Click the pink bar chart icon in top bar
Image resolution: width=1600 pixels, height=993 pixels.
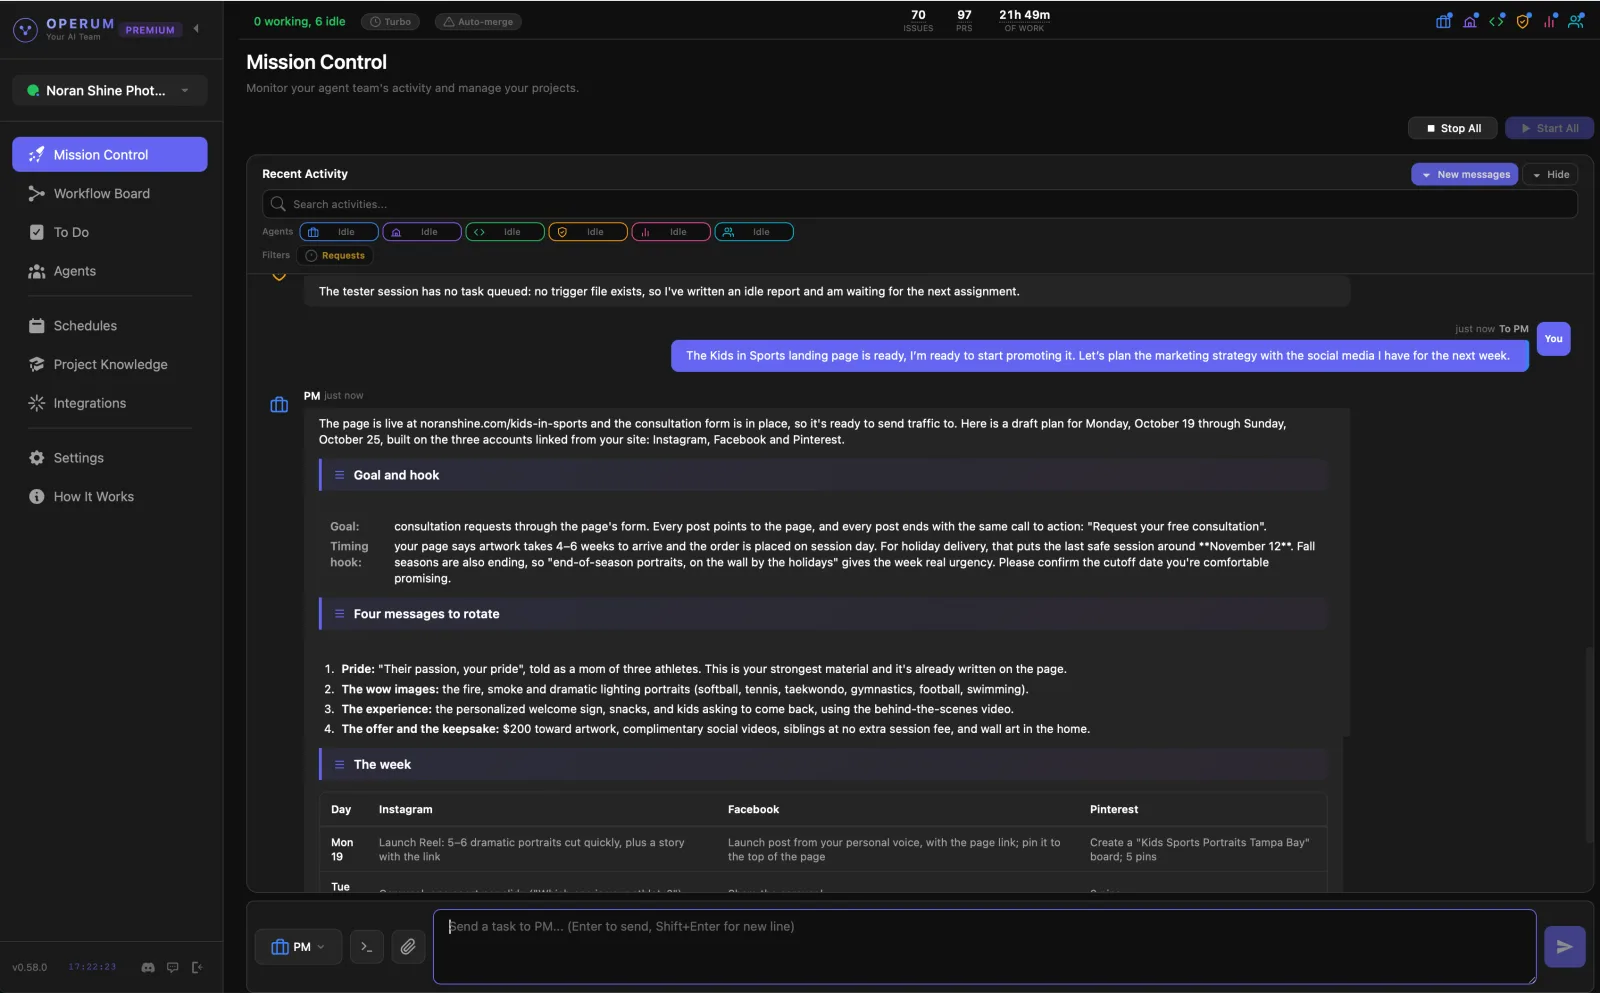click(x=1550, y=20)
